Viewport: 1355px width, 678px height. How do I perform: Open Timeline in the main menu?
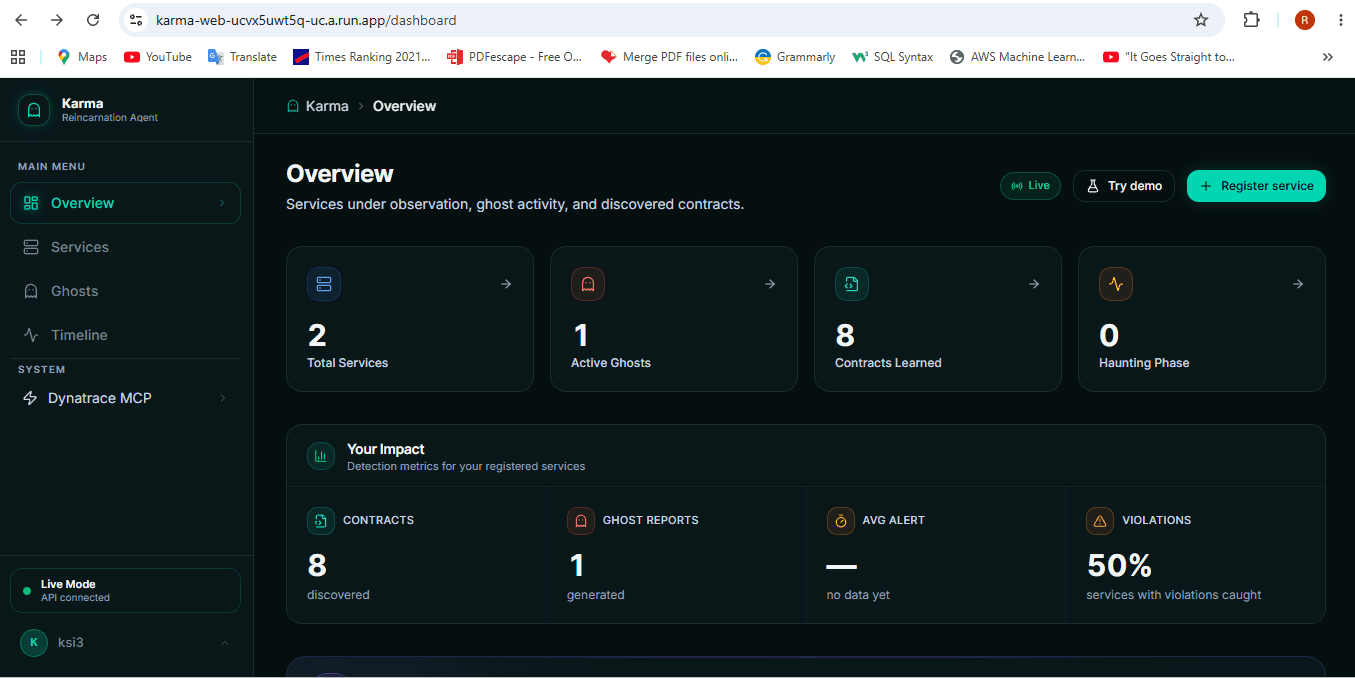click(125, 335)
